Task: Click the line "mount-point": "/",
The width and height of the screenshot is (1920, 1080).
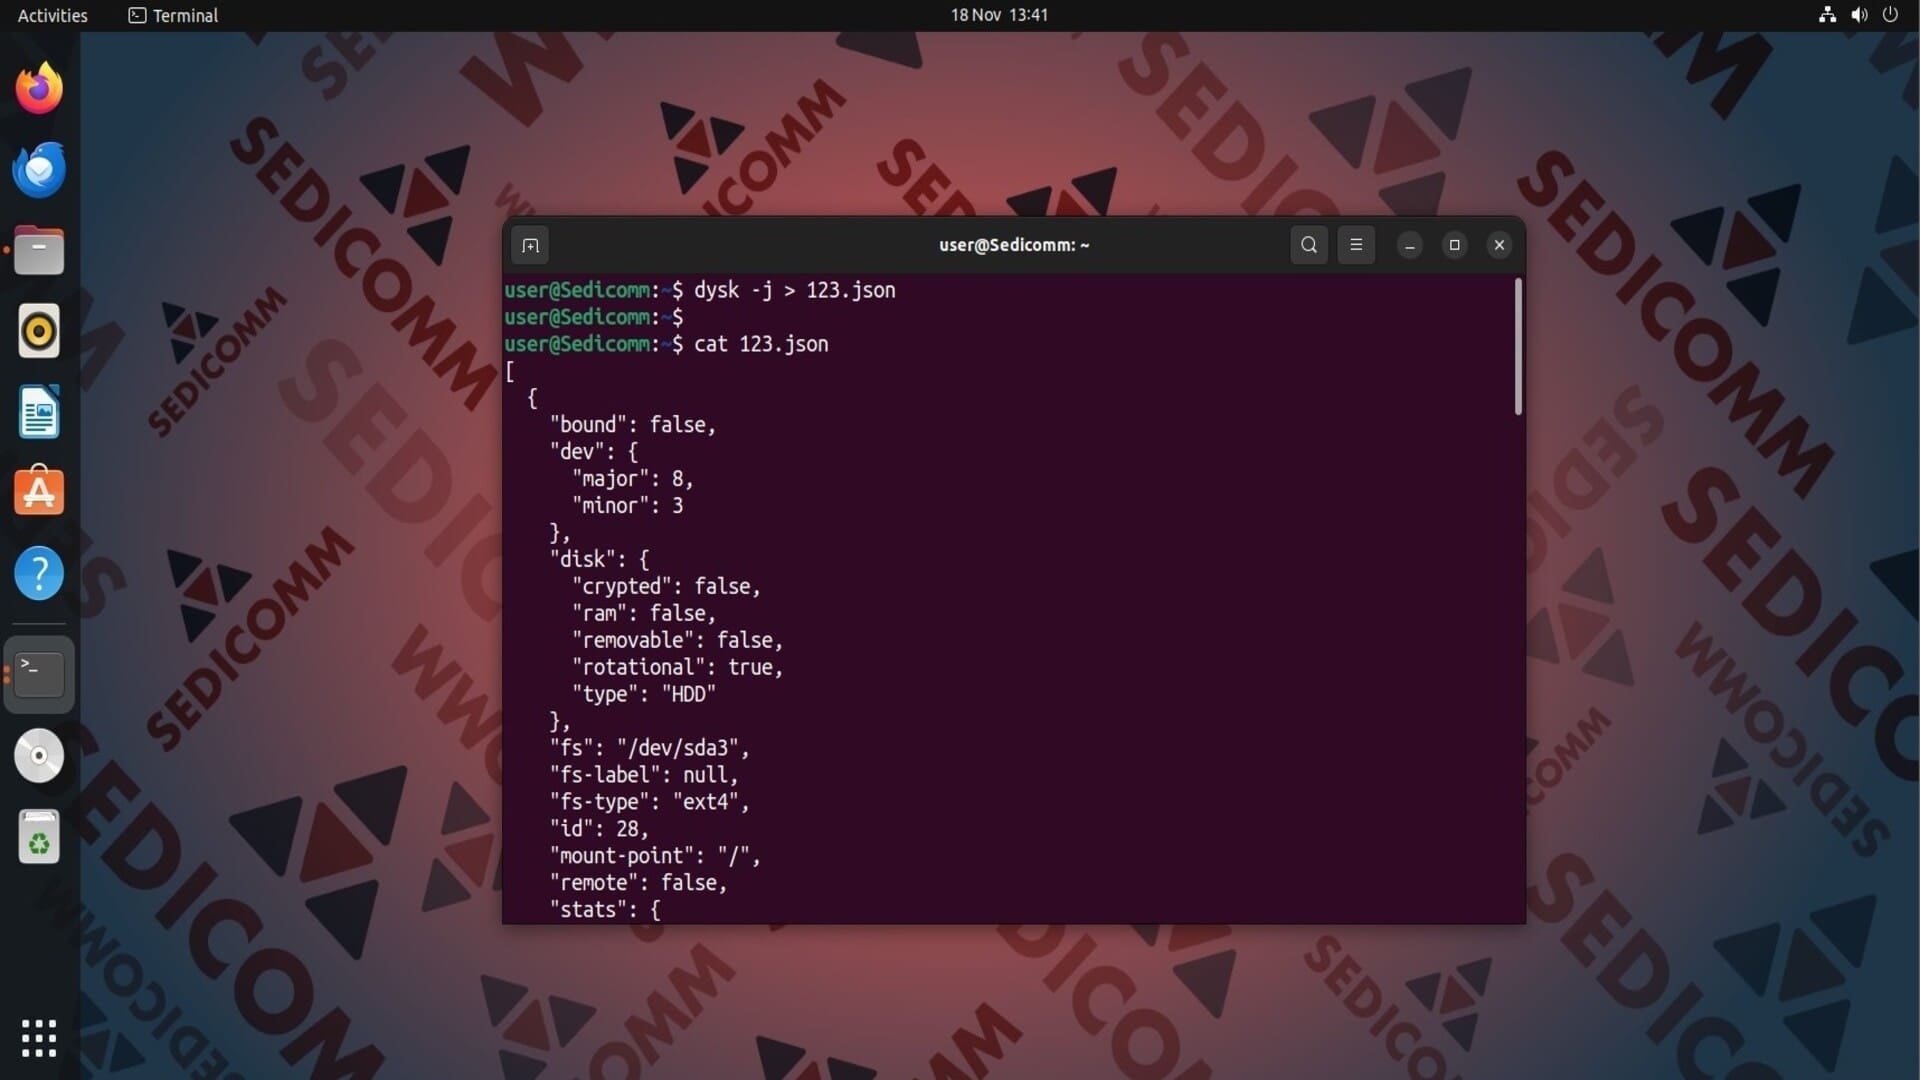Action: click(x=655, y=856)
